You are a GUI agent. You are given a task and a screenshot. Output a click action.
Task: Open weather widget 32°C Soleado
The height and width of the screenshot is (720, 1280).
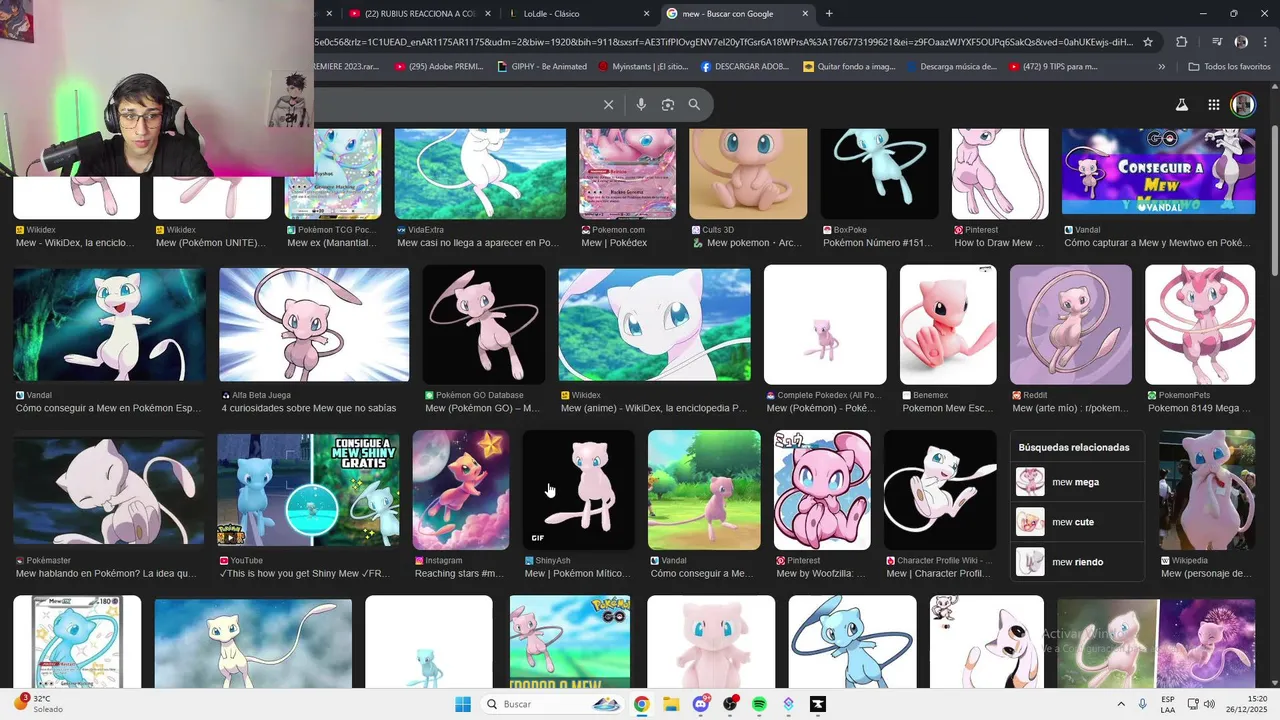38,704
